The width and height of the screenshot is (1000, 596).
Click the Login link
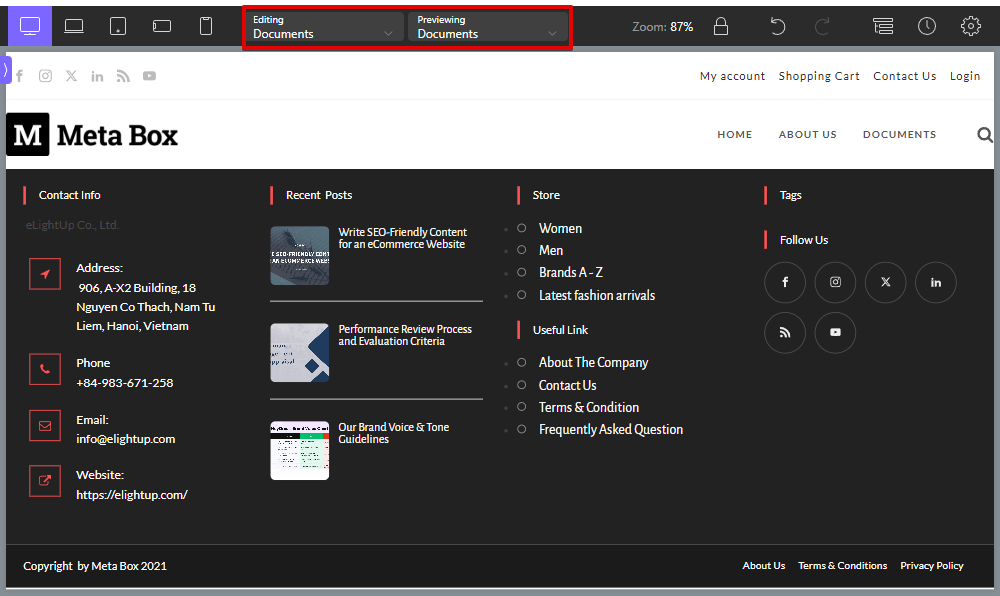coord(964,75)
